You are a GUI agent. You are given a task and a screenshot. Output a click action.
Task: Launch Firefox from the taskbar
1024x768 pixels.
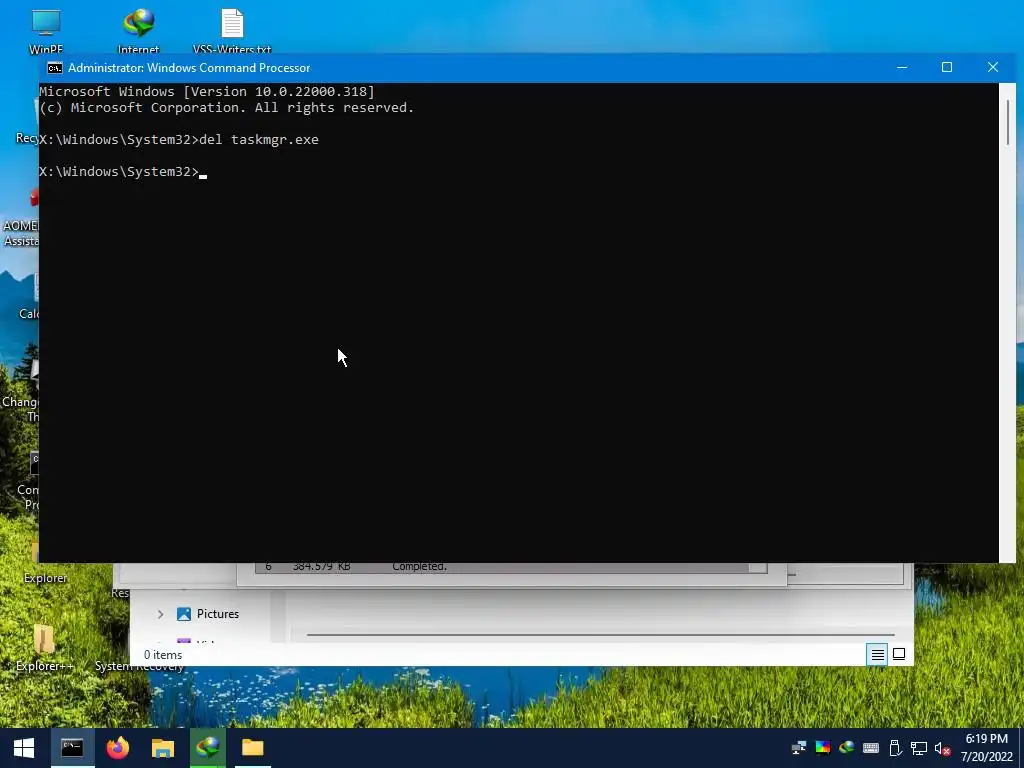118,748
